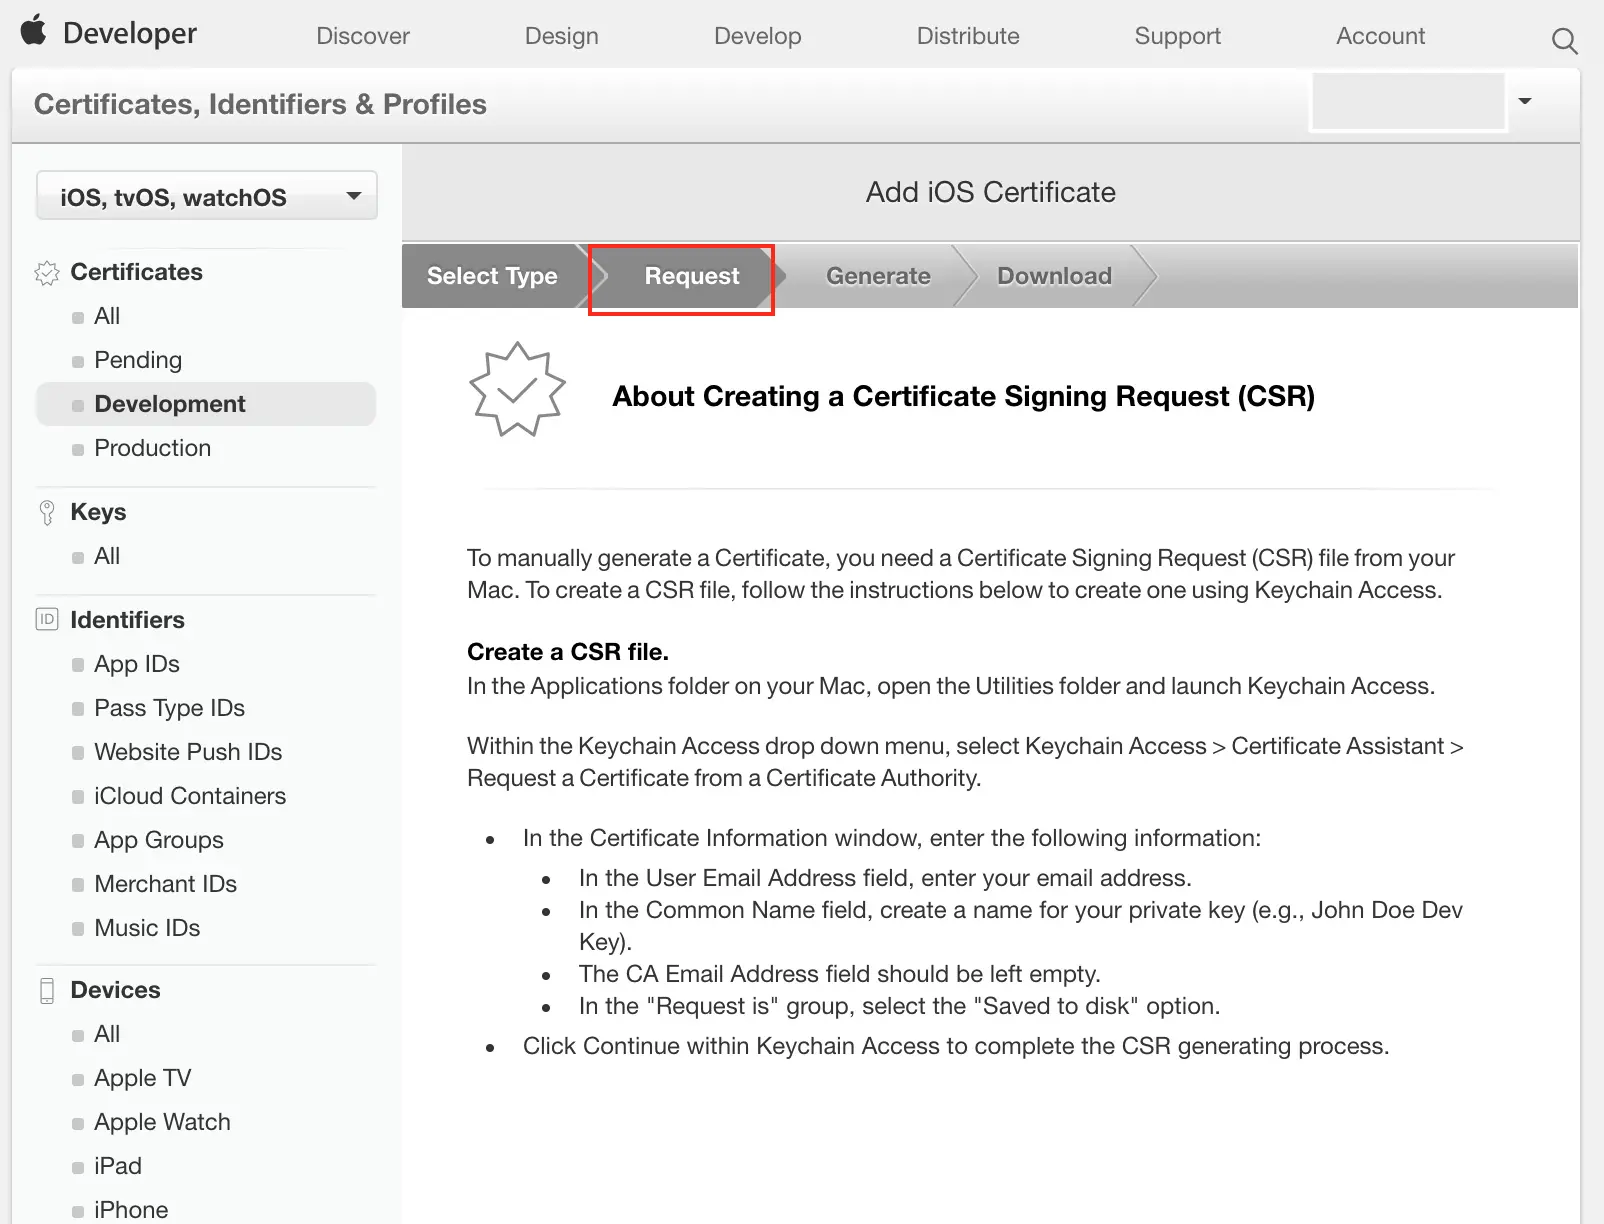The width and height of the screenshot is (1604, 1224).
Task: Open the Account menu
Action: point(1381,36)
